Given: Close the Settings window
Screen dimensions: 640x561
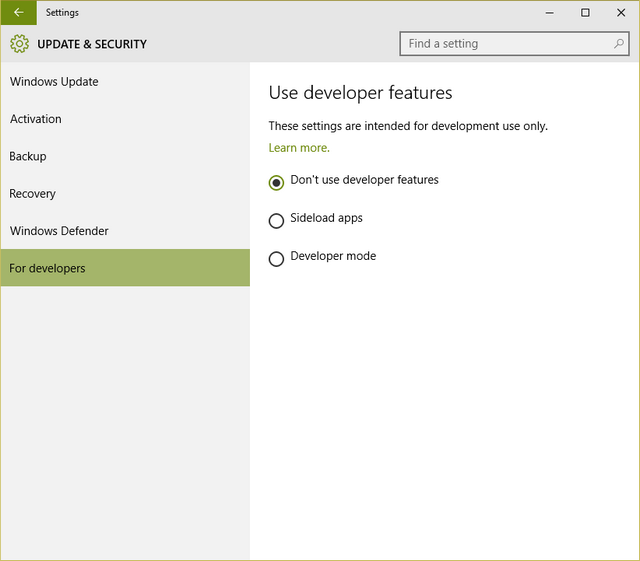Looking at the screenshot, I should click(621, 13).
